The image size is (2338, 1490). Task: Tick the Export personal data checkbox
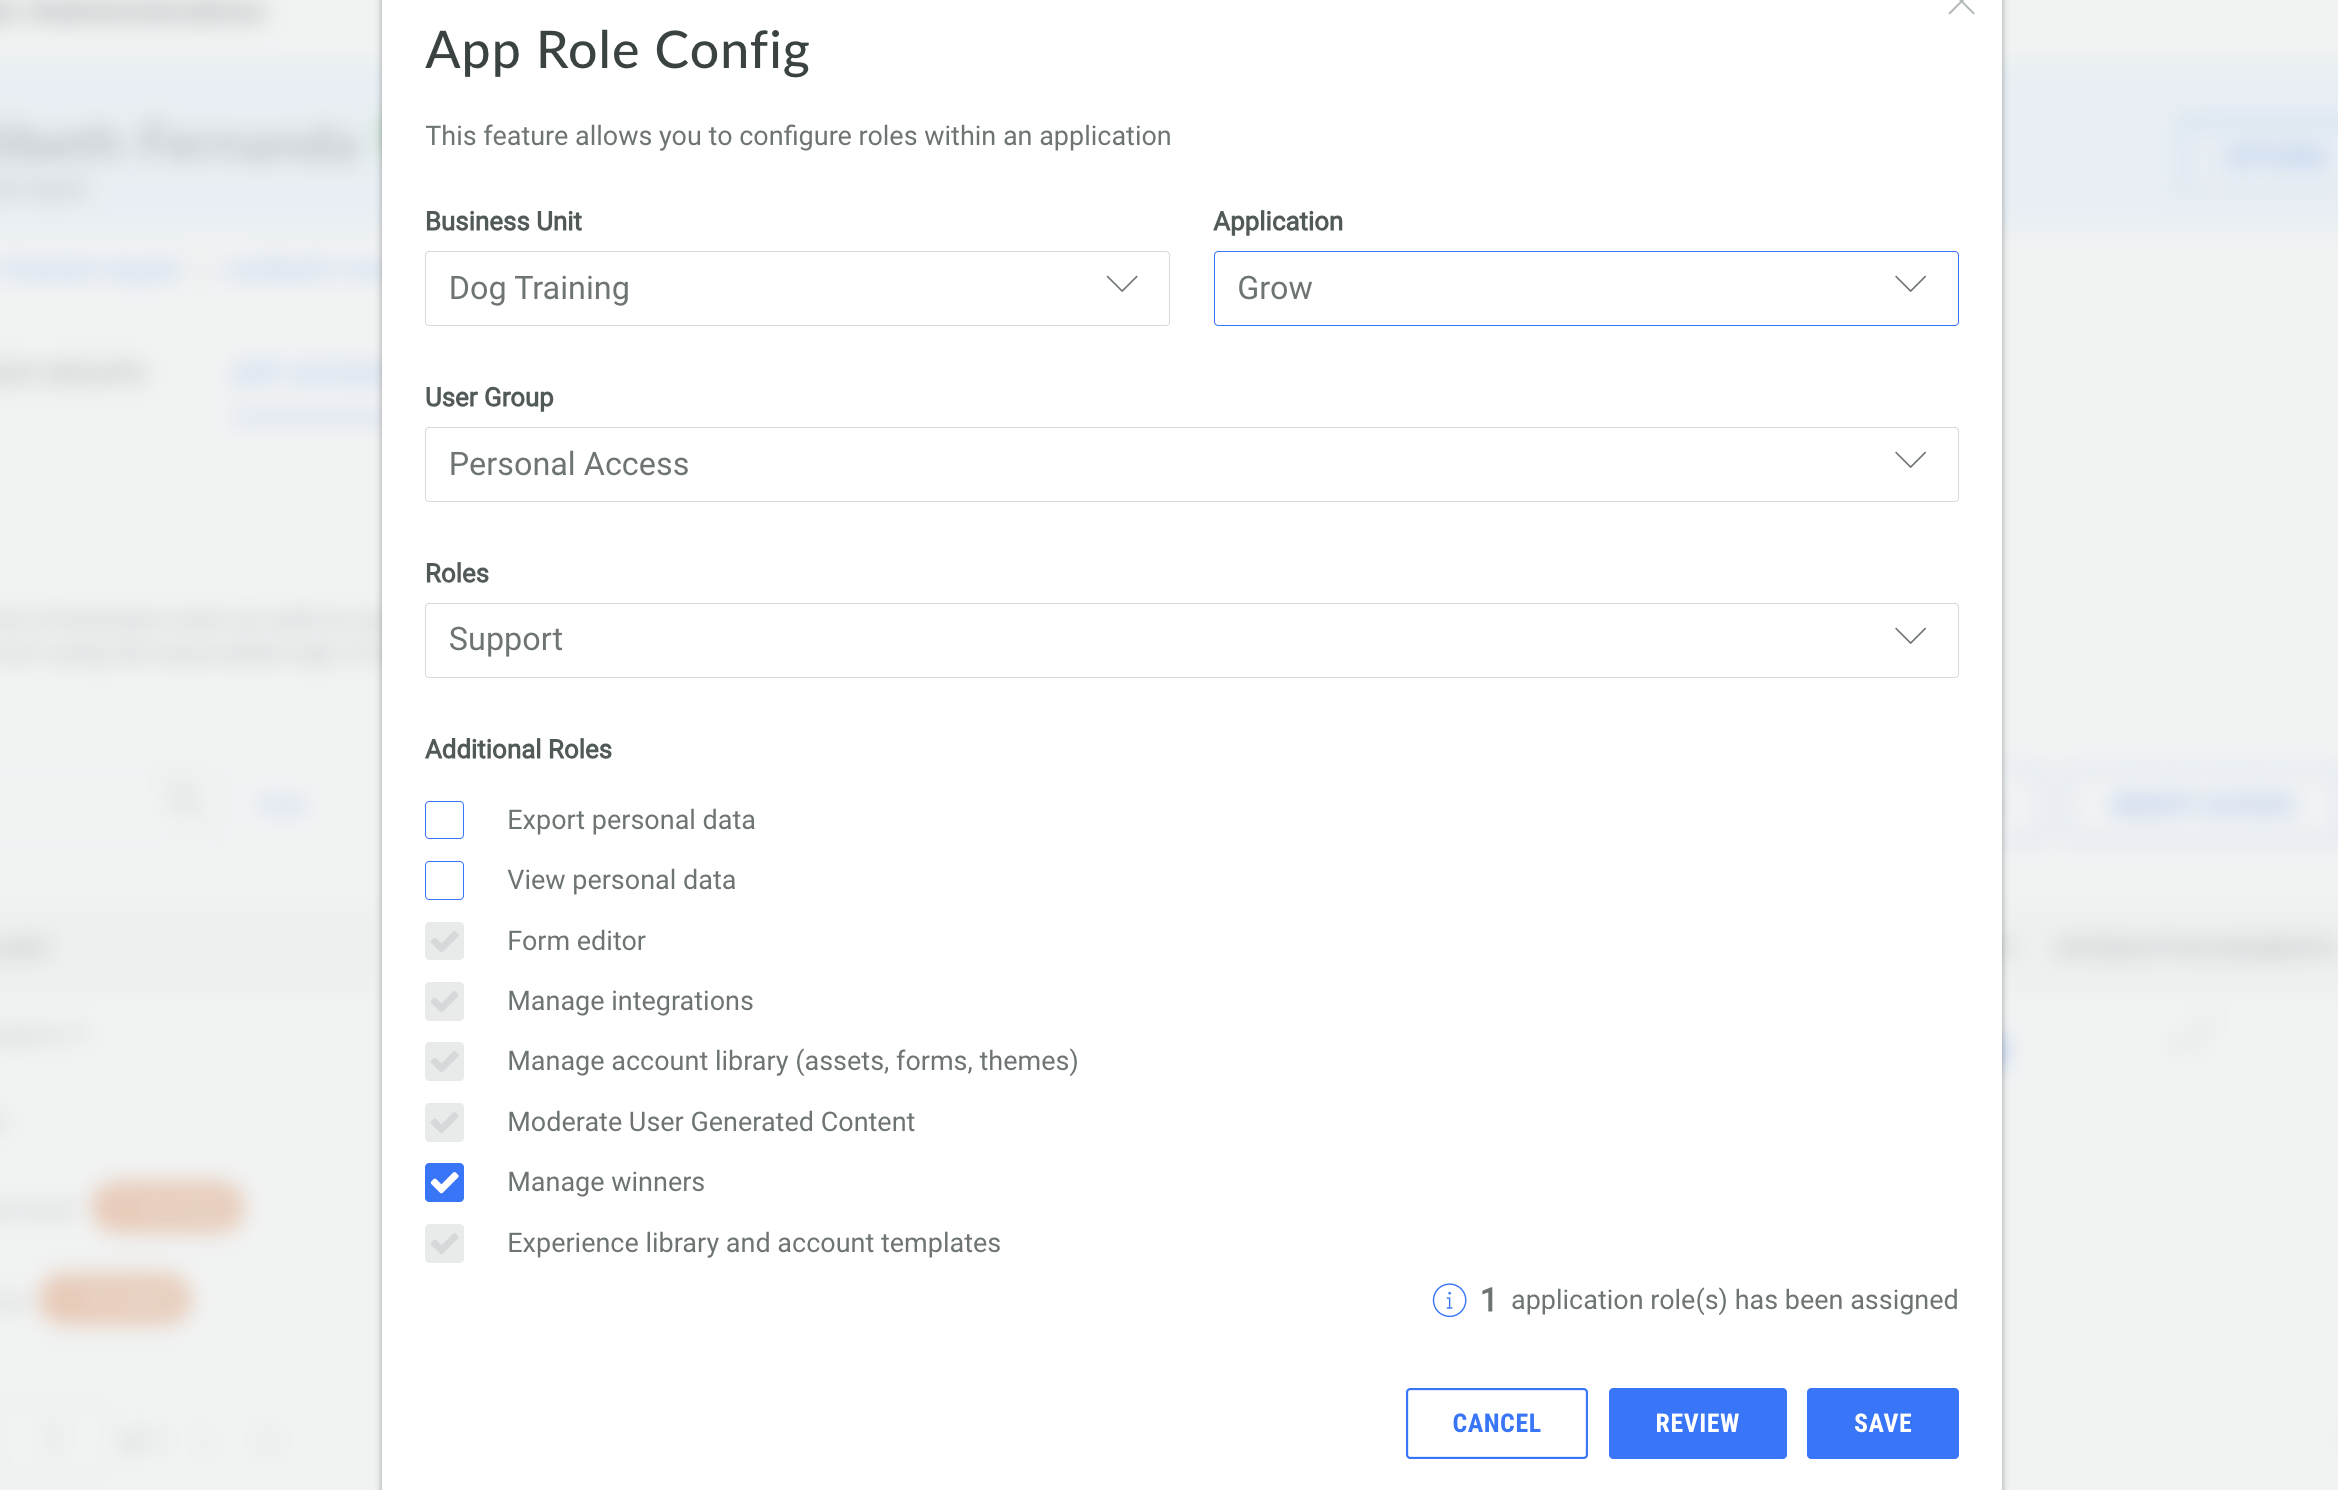tap(444, 820)
